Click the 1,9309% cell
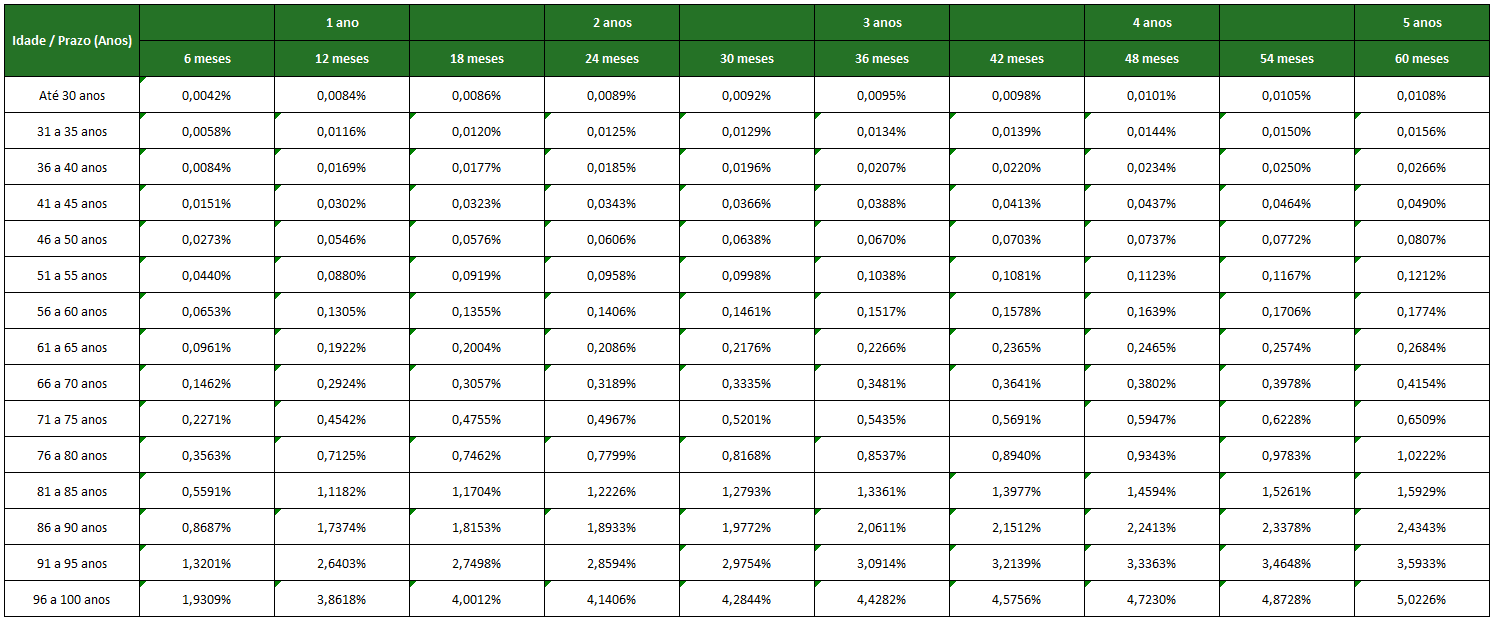The height and width of the screenshot is (619, 1495). coord(207,599)
